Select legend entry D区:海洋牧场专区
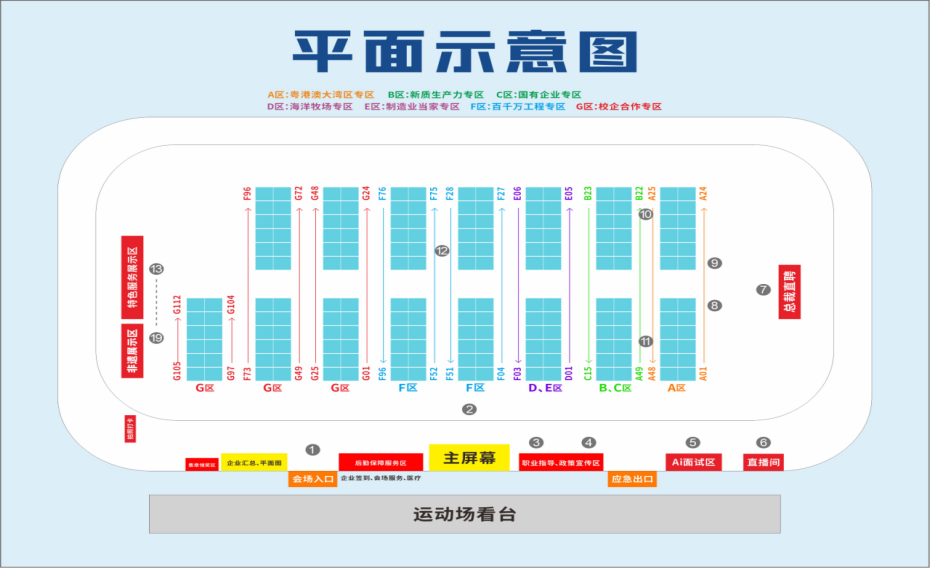The height and width of the screenshot is (569, 931). pyautogui.click(x=310, y=106)
